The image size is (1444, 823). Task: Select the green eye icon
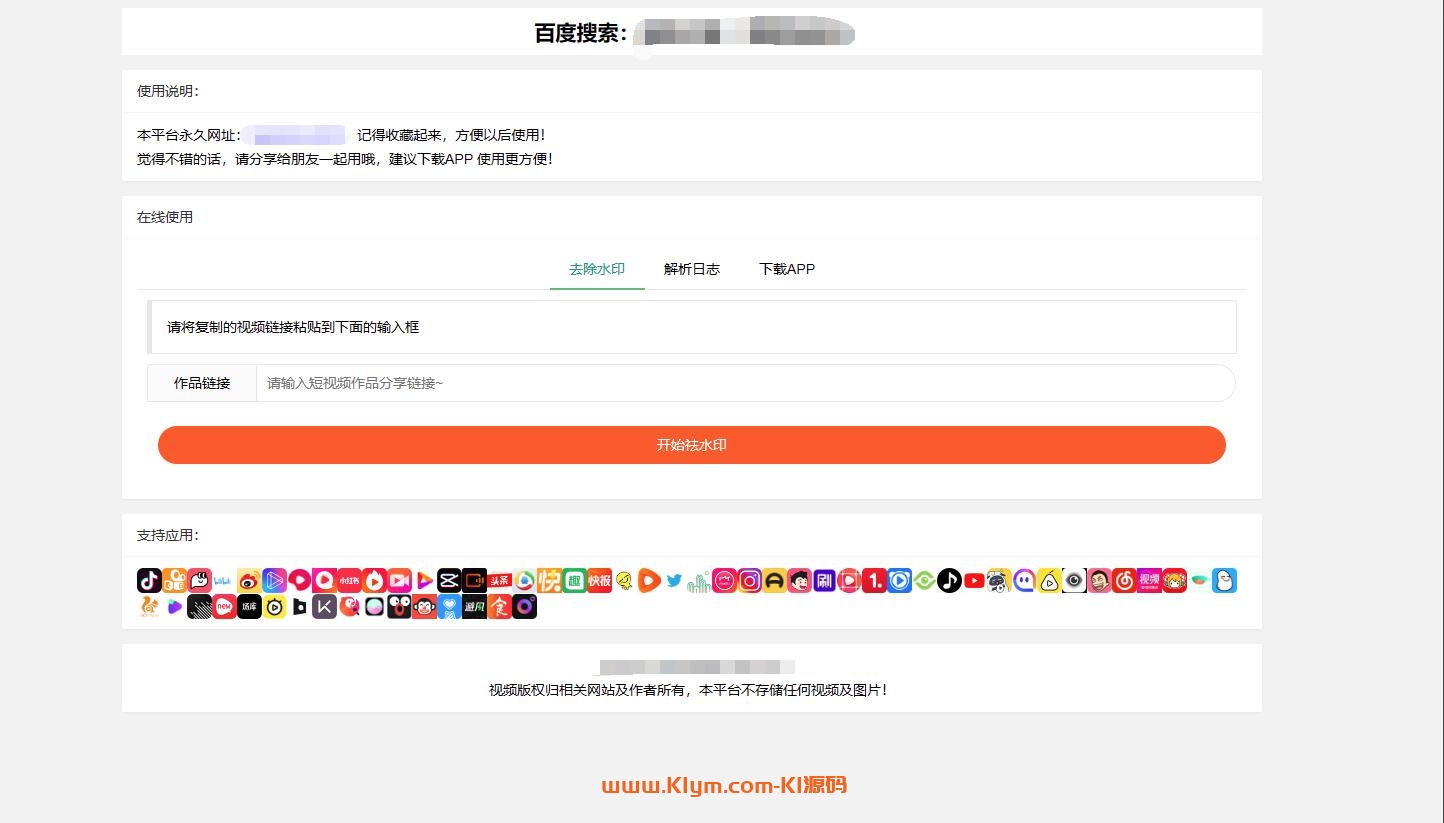coord(924,581)
